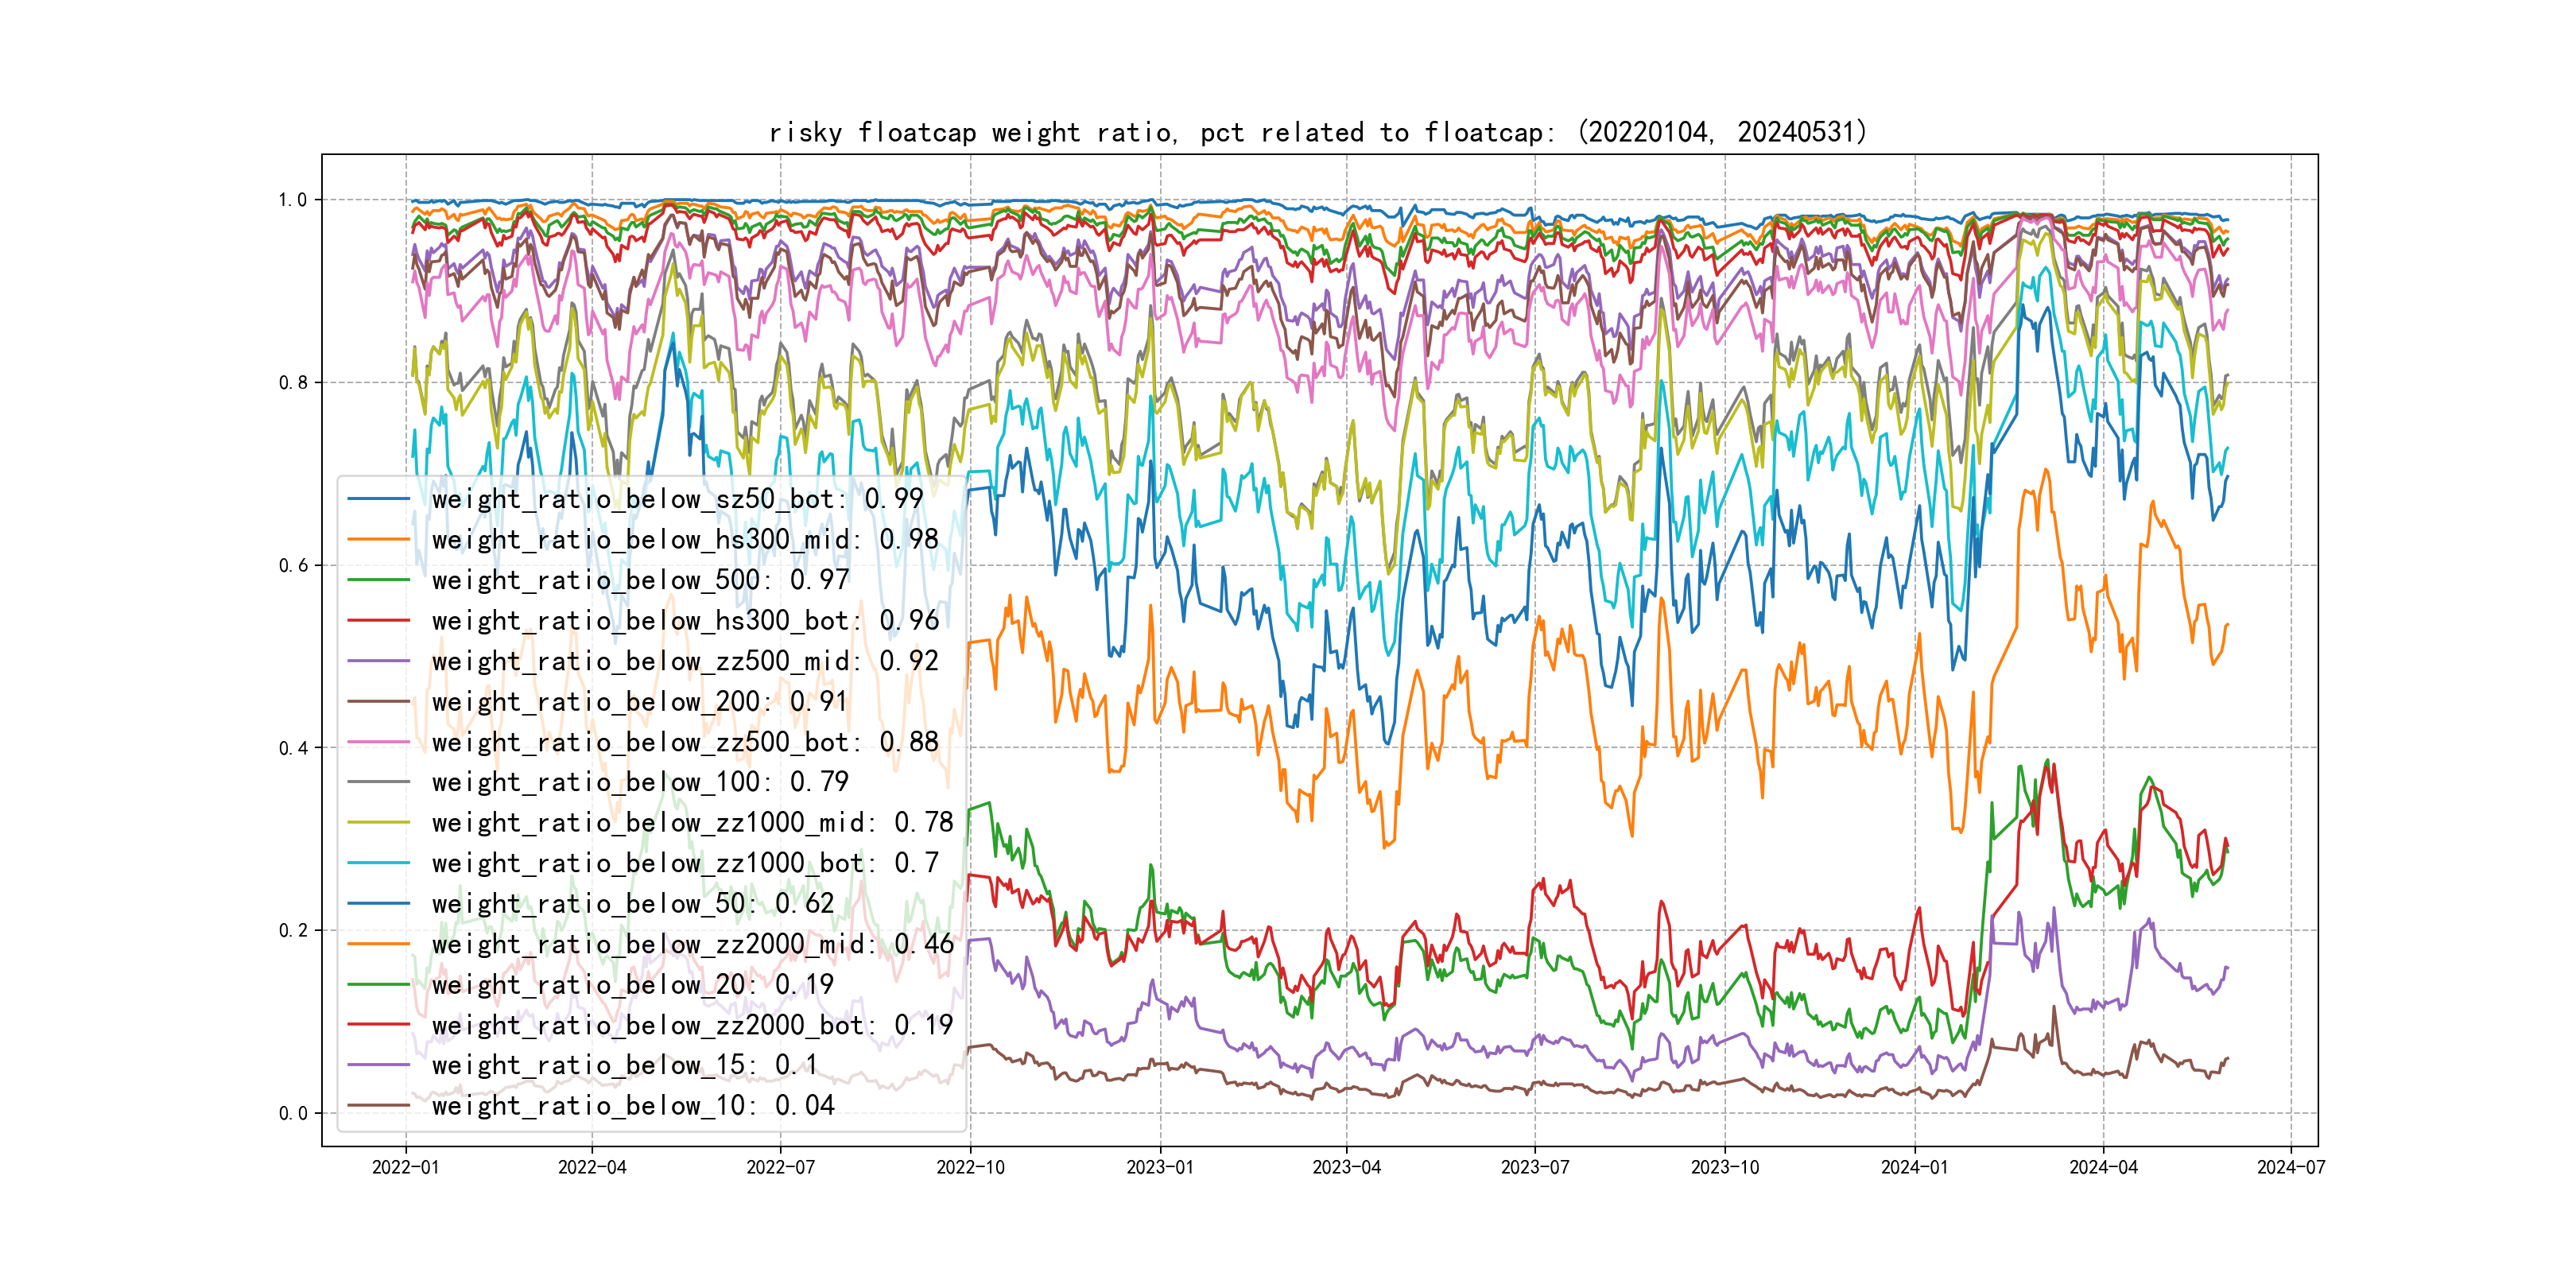
Task: Click the pink zz500_bot legend line sample
Action: coord(379,742)
